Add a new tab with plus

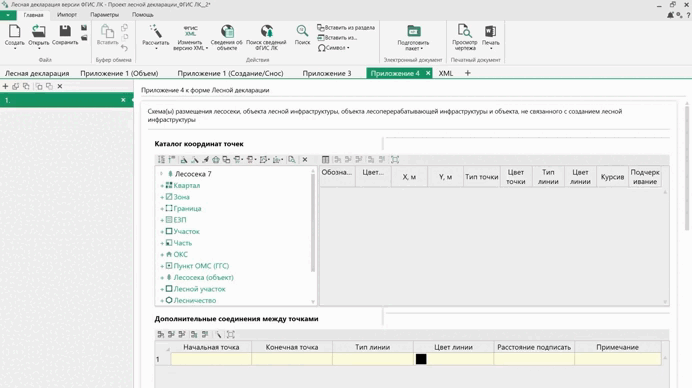[x=467, y=73]
